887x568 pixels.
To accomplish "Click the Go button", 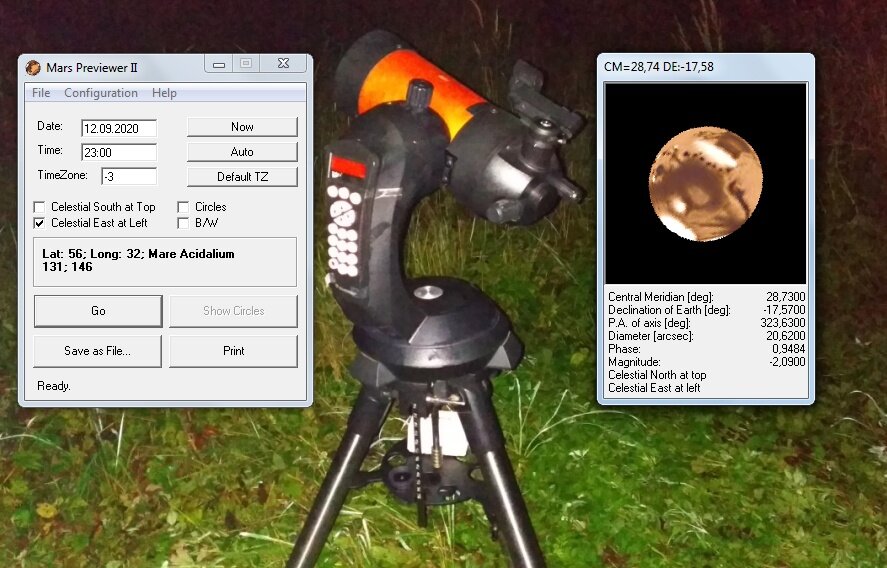I will click(x=98, y=311).
